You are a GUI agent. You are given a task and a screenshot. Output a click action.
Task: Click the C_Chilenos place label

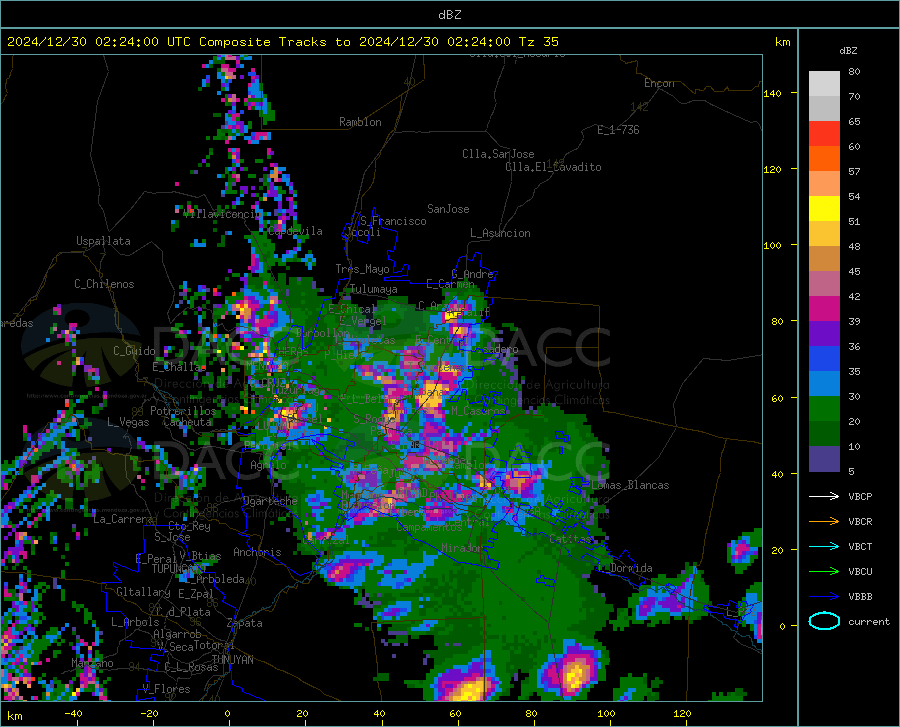coord(104,284)
